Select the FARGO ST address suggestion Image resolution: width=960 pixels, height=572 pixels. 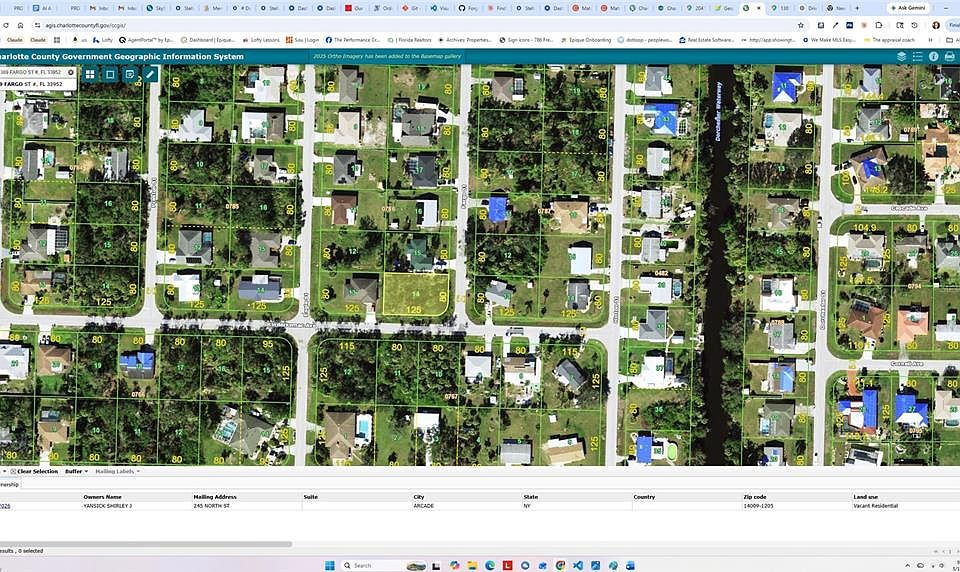click(x=38, y=84)
